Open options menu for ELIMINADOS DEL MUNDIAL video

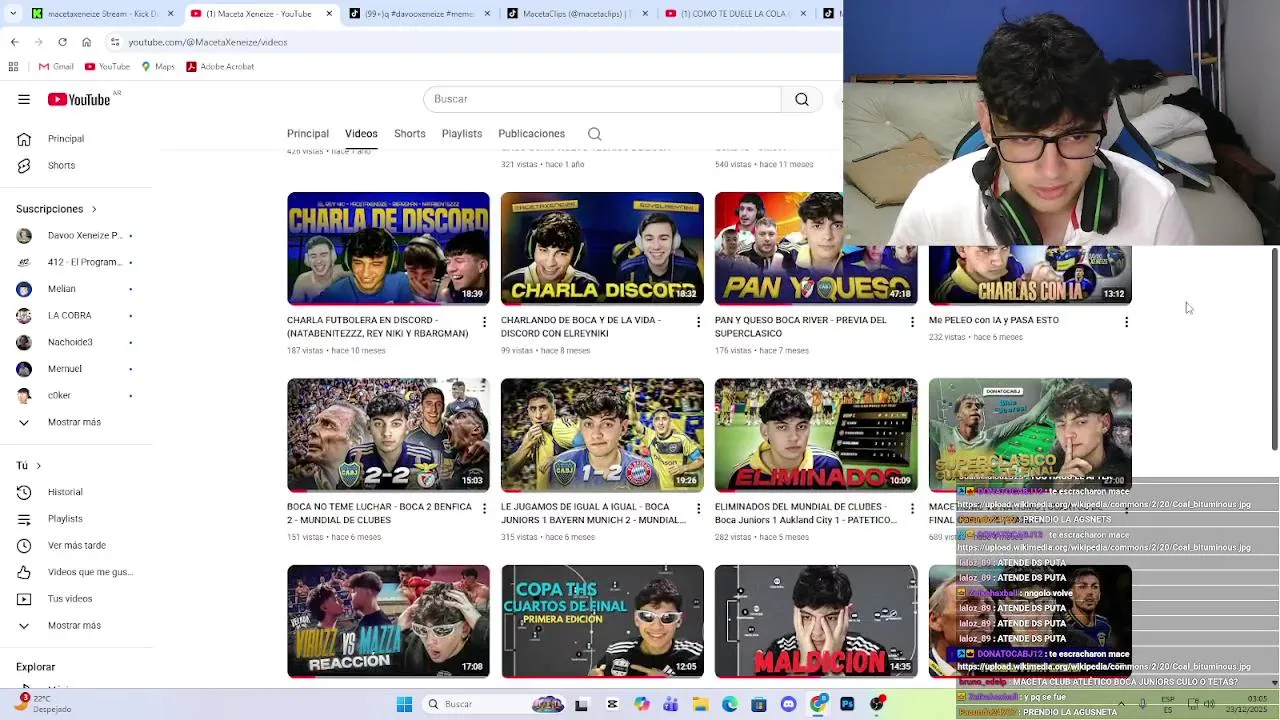tap(912, 508)
